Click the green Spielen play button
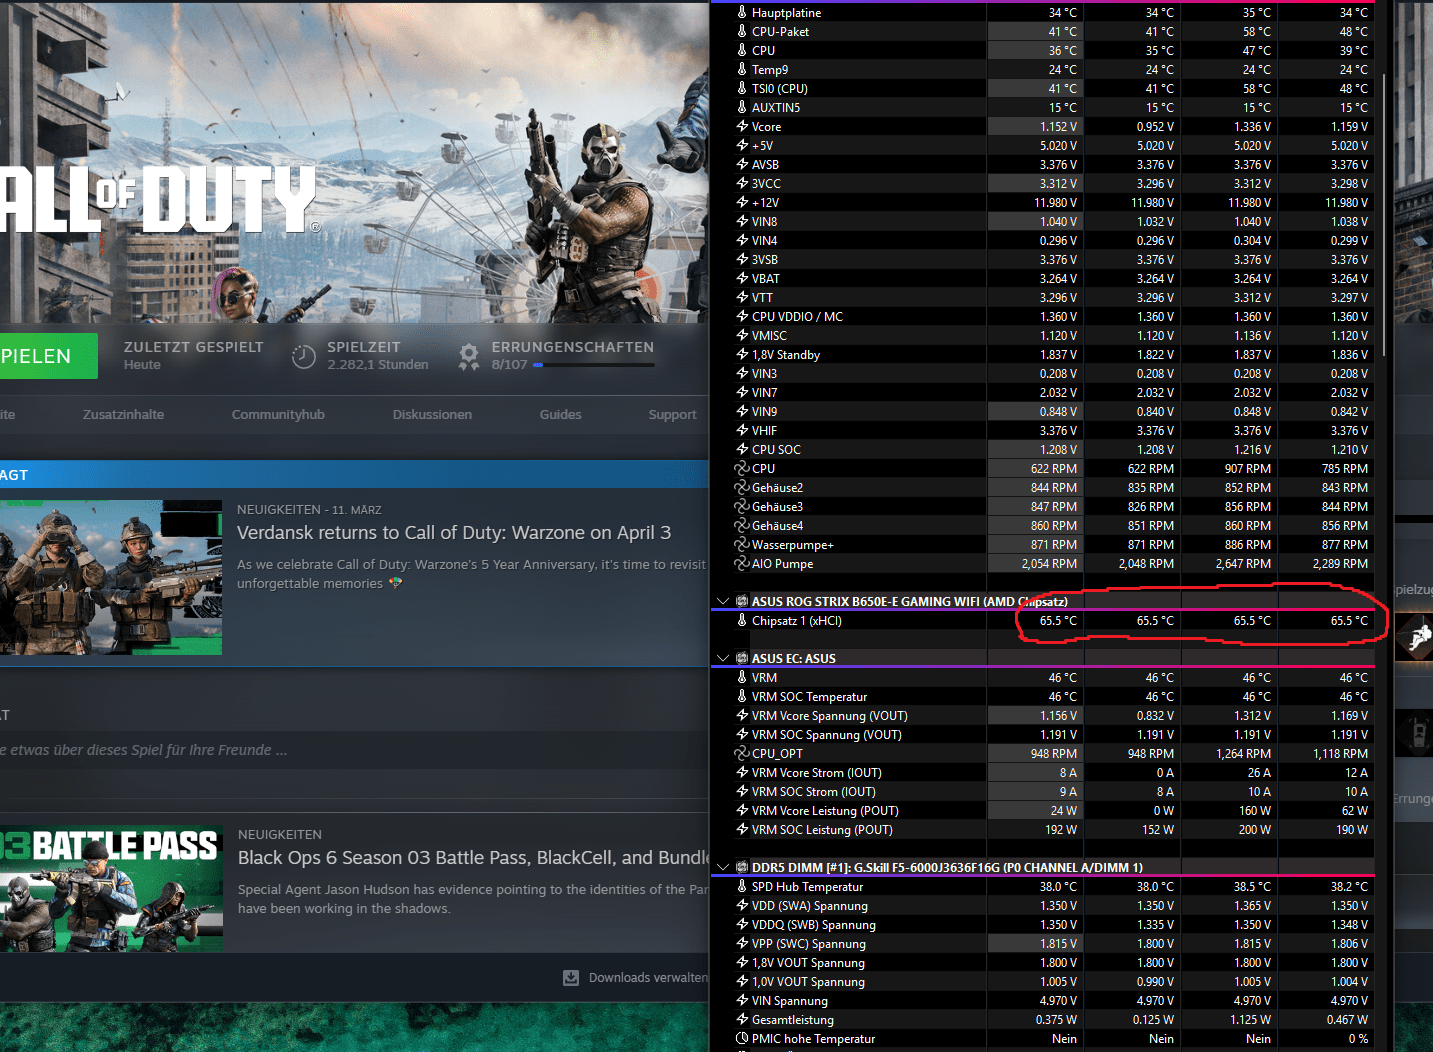Screen dimensions: 1433x1052 coord(48,356)
